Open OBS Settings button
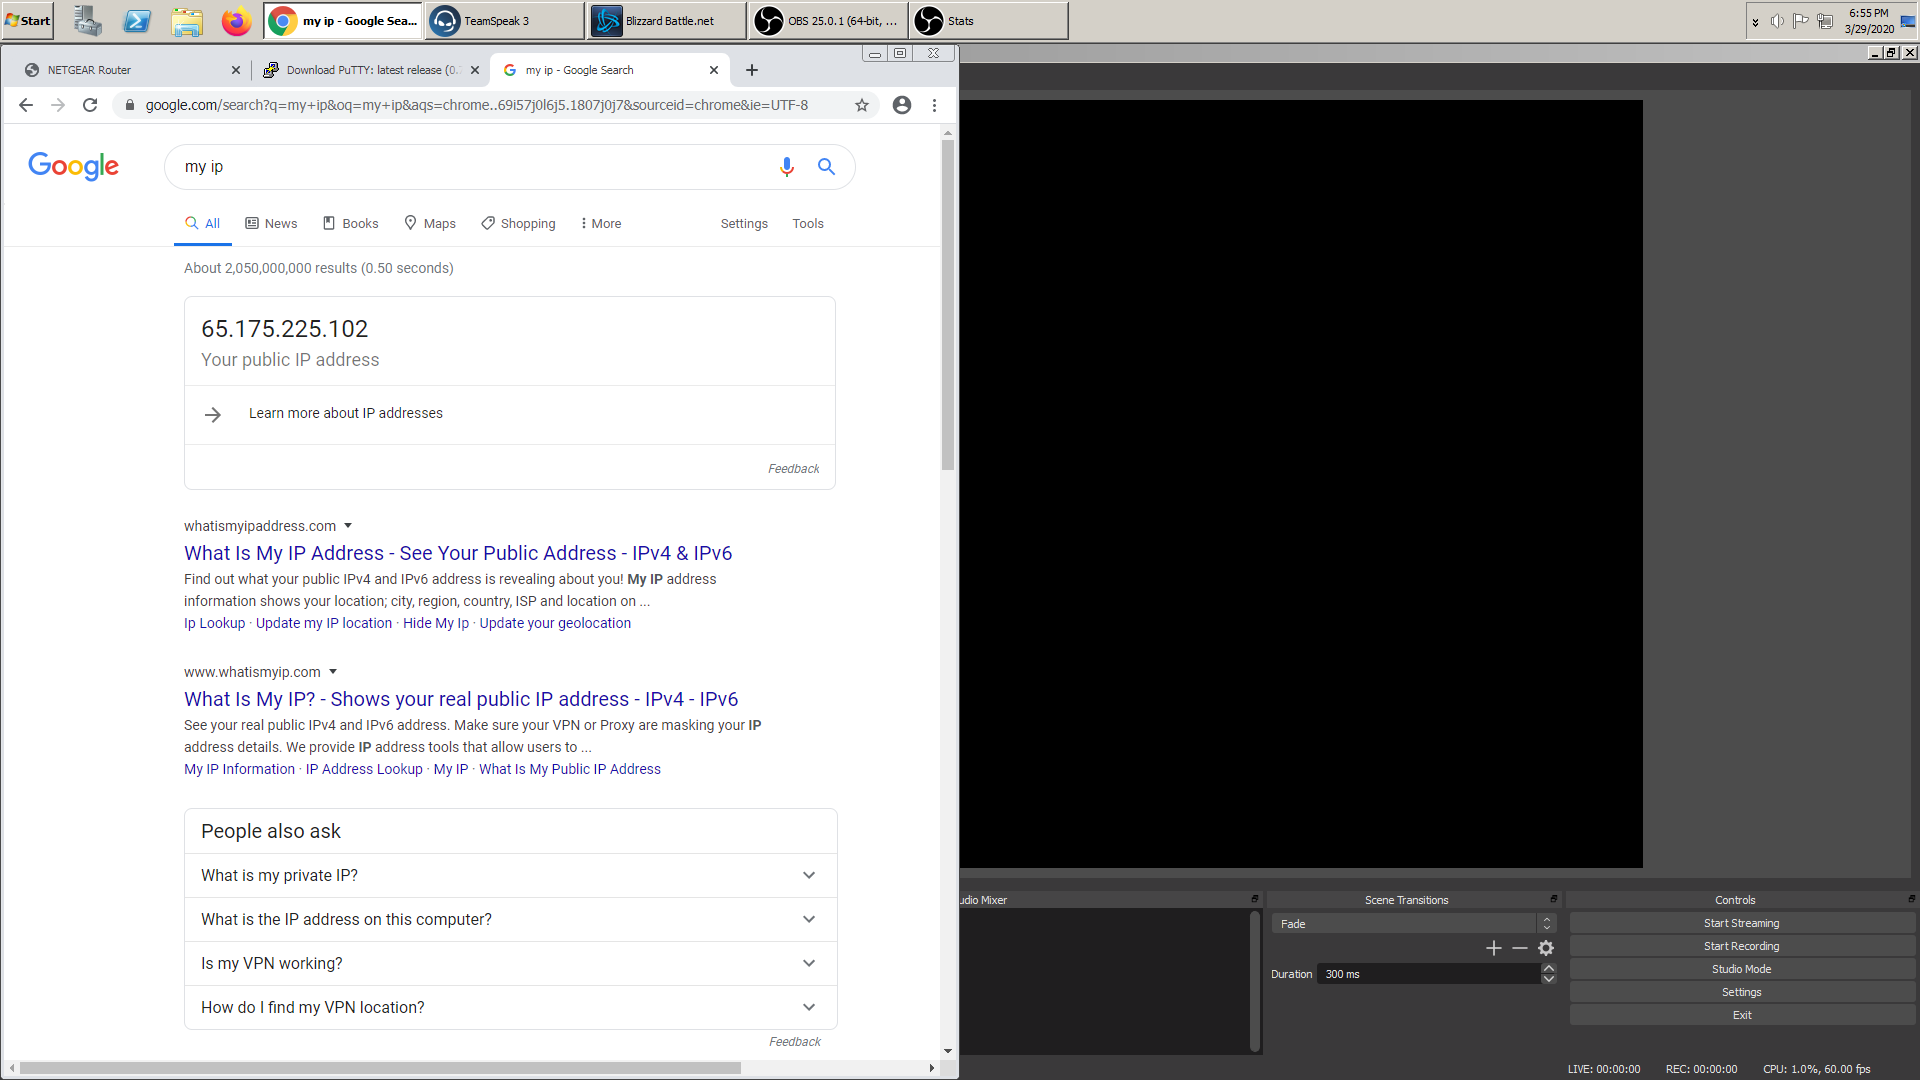This screenshot has height=1080, width=1920. (1742, 992)
